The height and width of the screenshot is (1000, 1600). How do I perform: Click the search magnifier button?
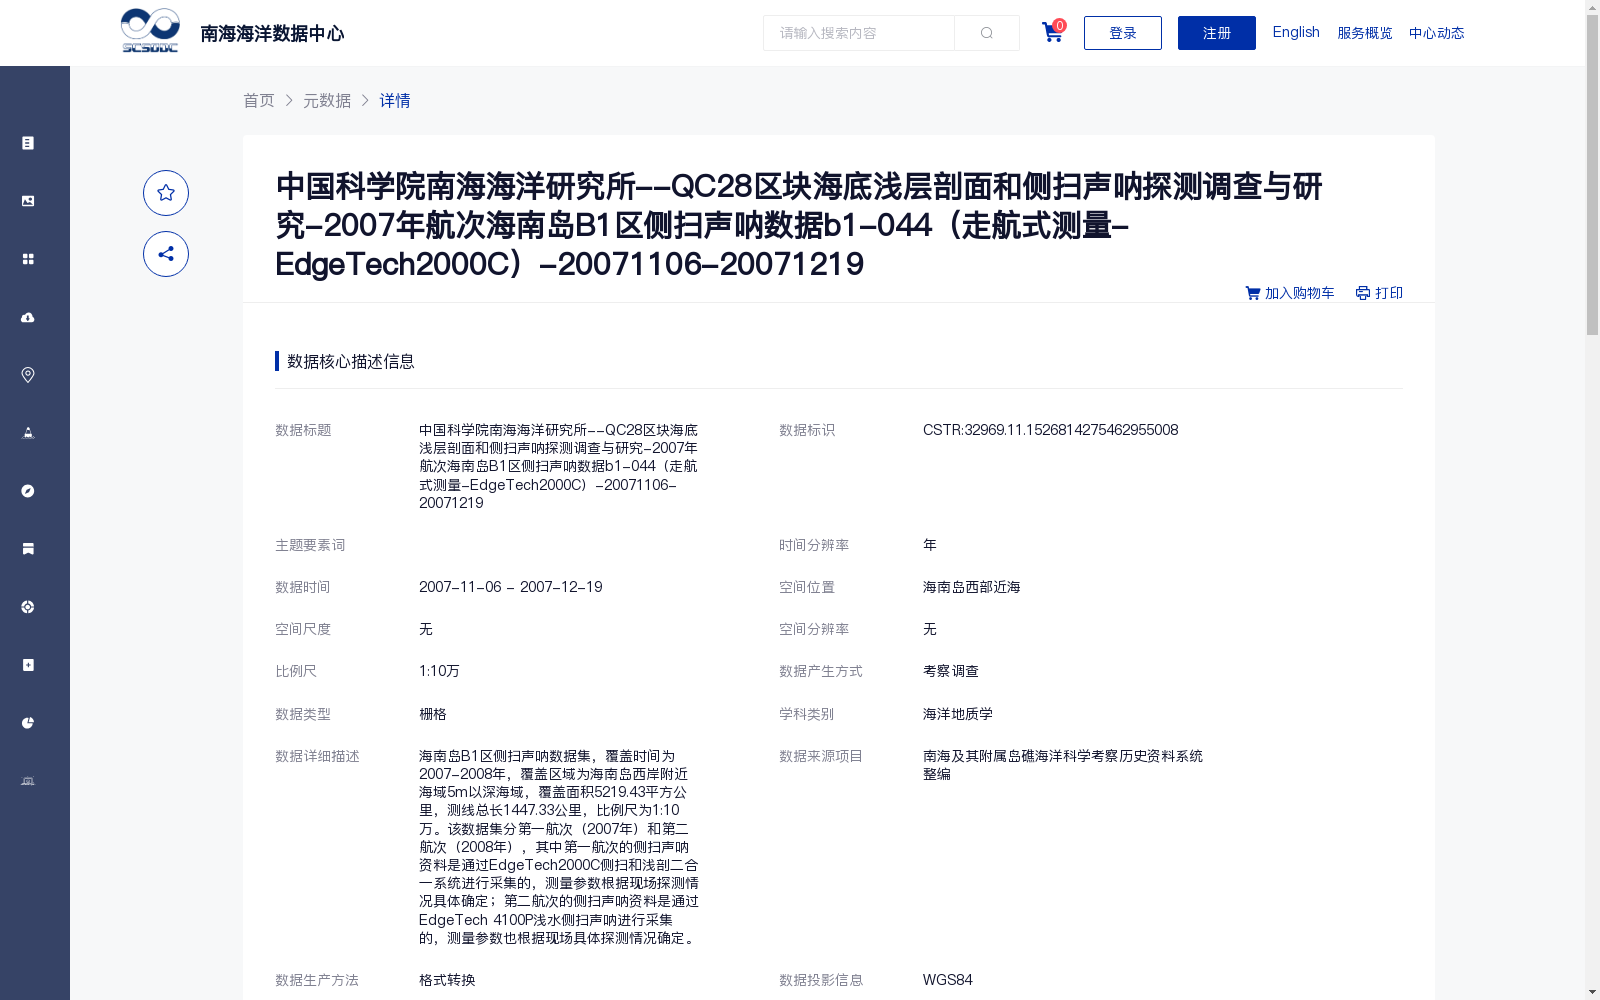pyautogui.click(x=987, y=33)
